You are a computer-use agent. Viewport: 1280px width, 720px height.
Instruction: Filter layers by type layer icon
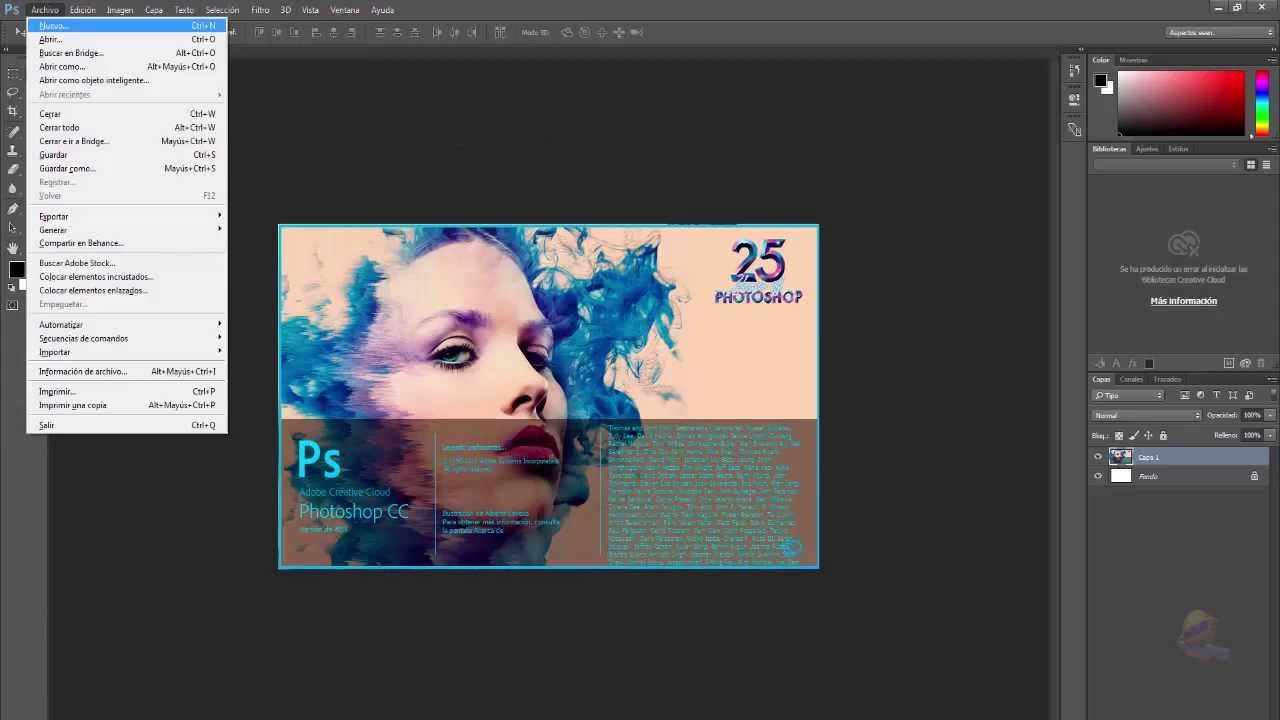click(x=1217, y=395)
